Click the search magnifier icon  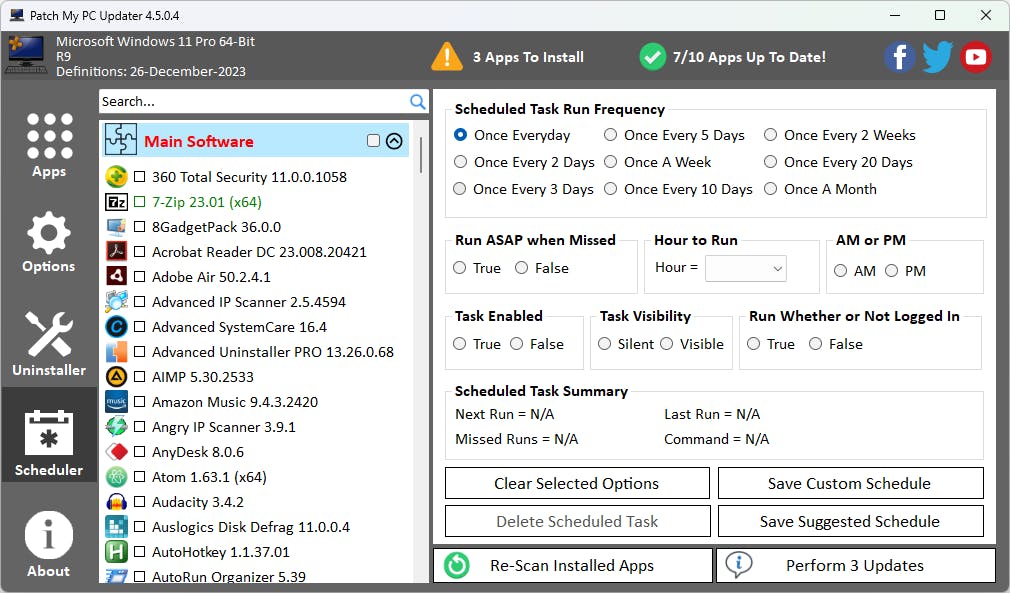[x=417, y=101]
